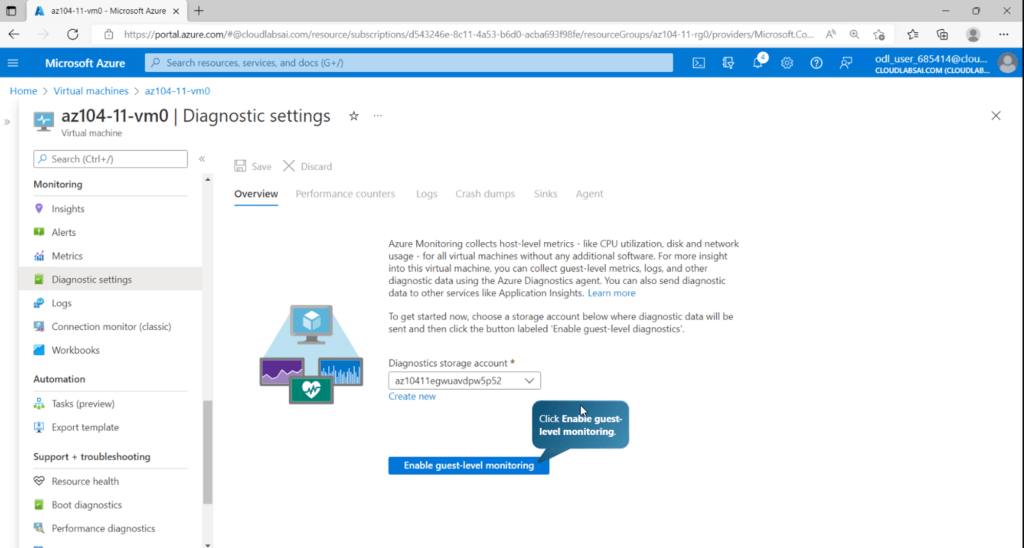Go to Home breadcrumb
1024x548 pixels.
(x=24, y=91)
